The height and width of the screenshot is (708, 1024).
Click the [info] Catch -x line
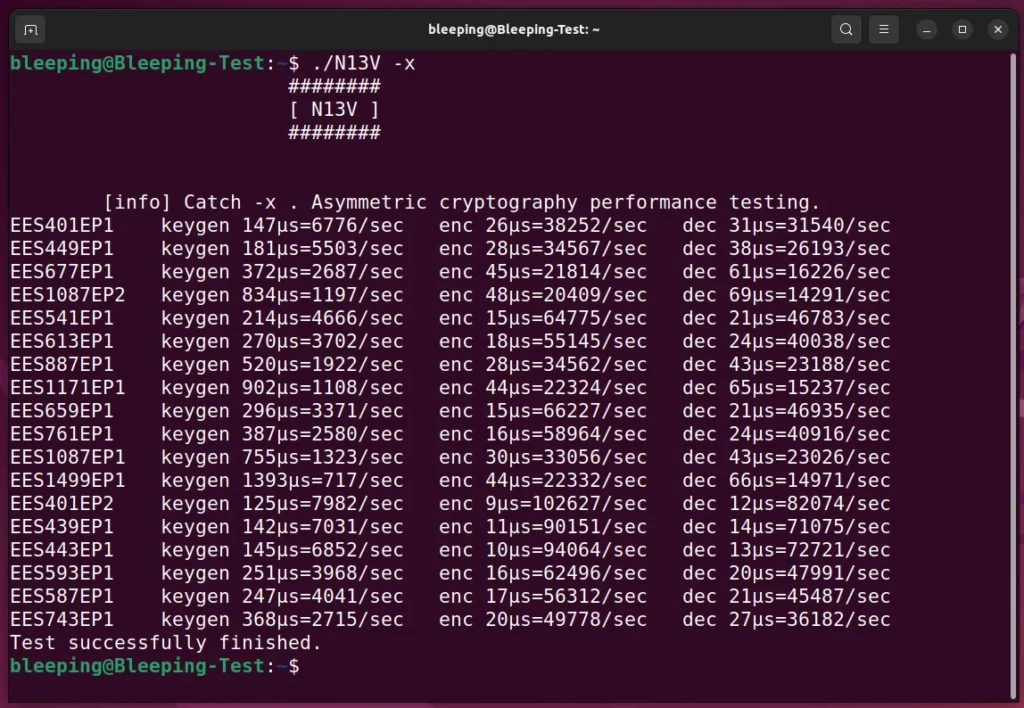[462, 202]
